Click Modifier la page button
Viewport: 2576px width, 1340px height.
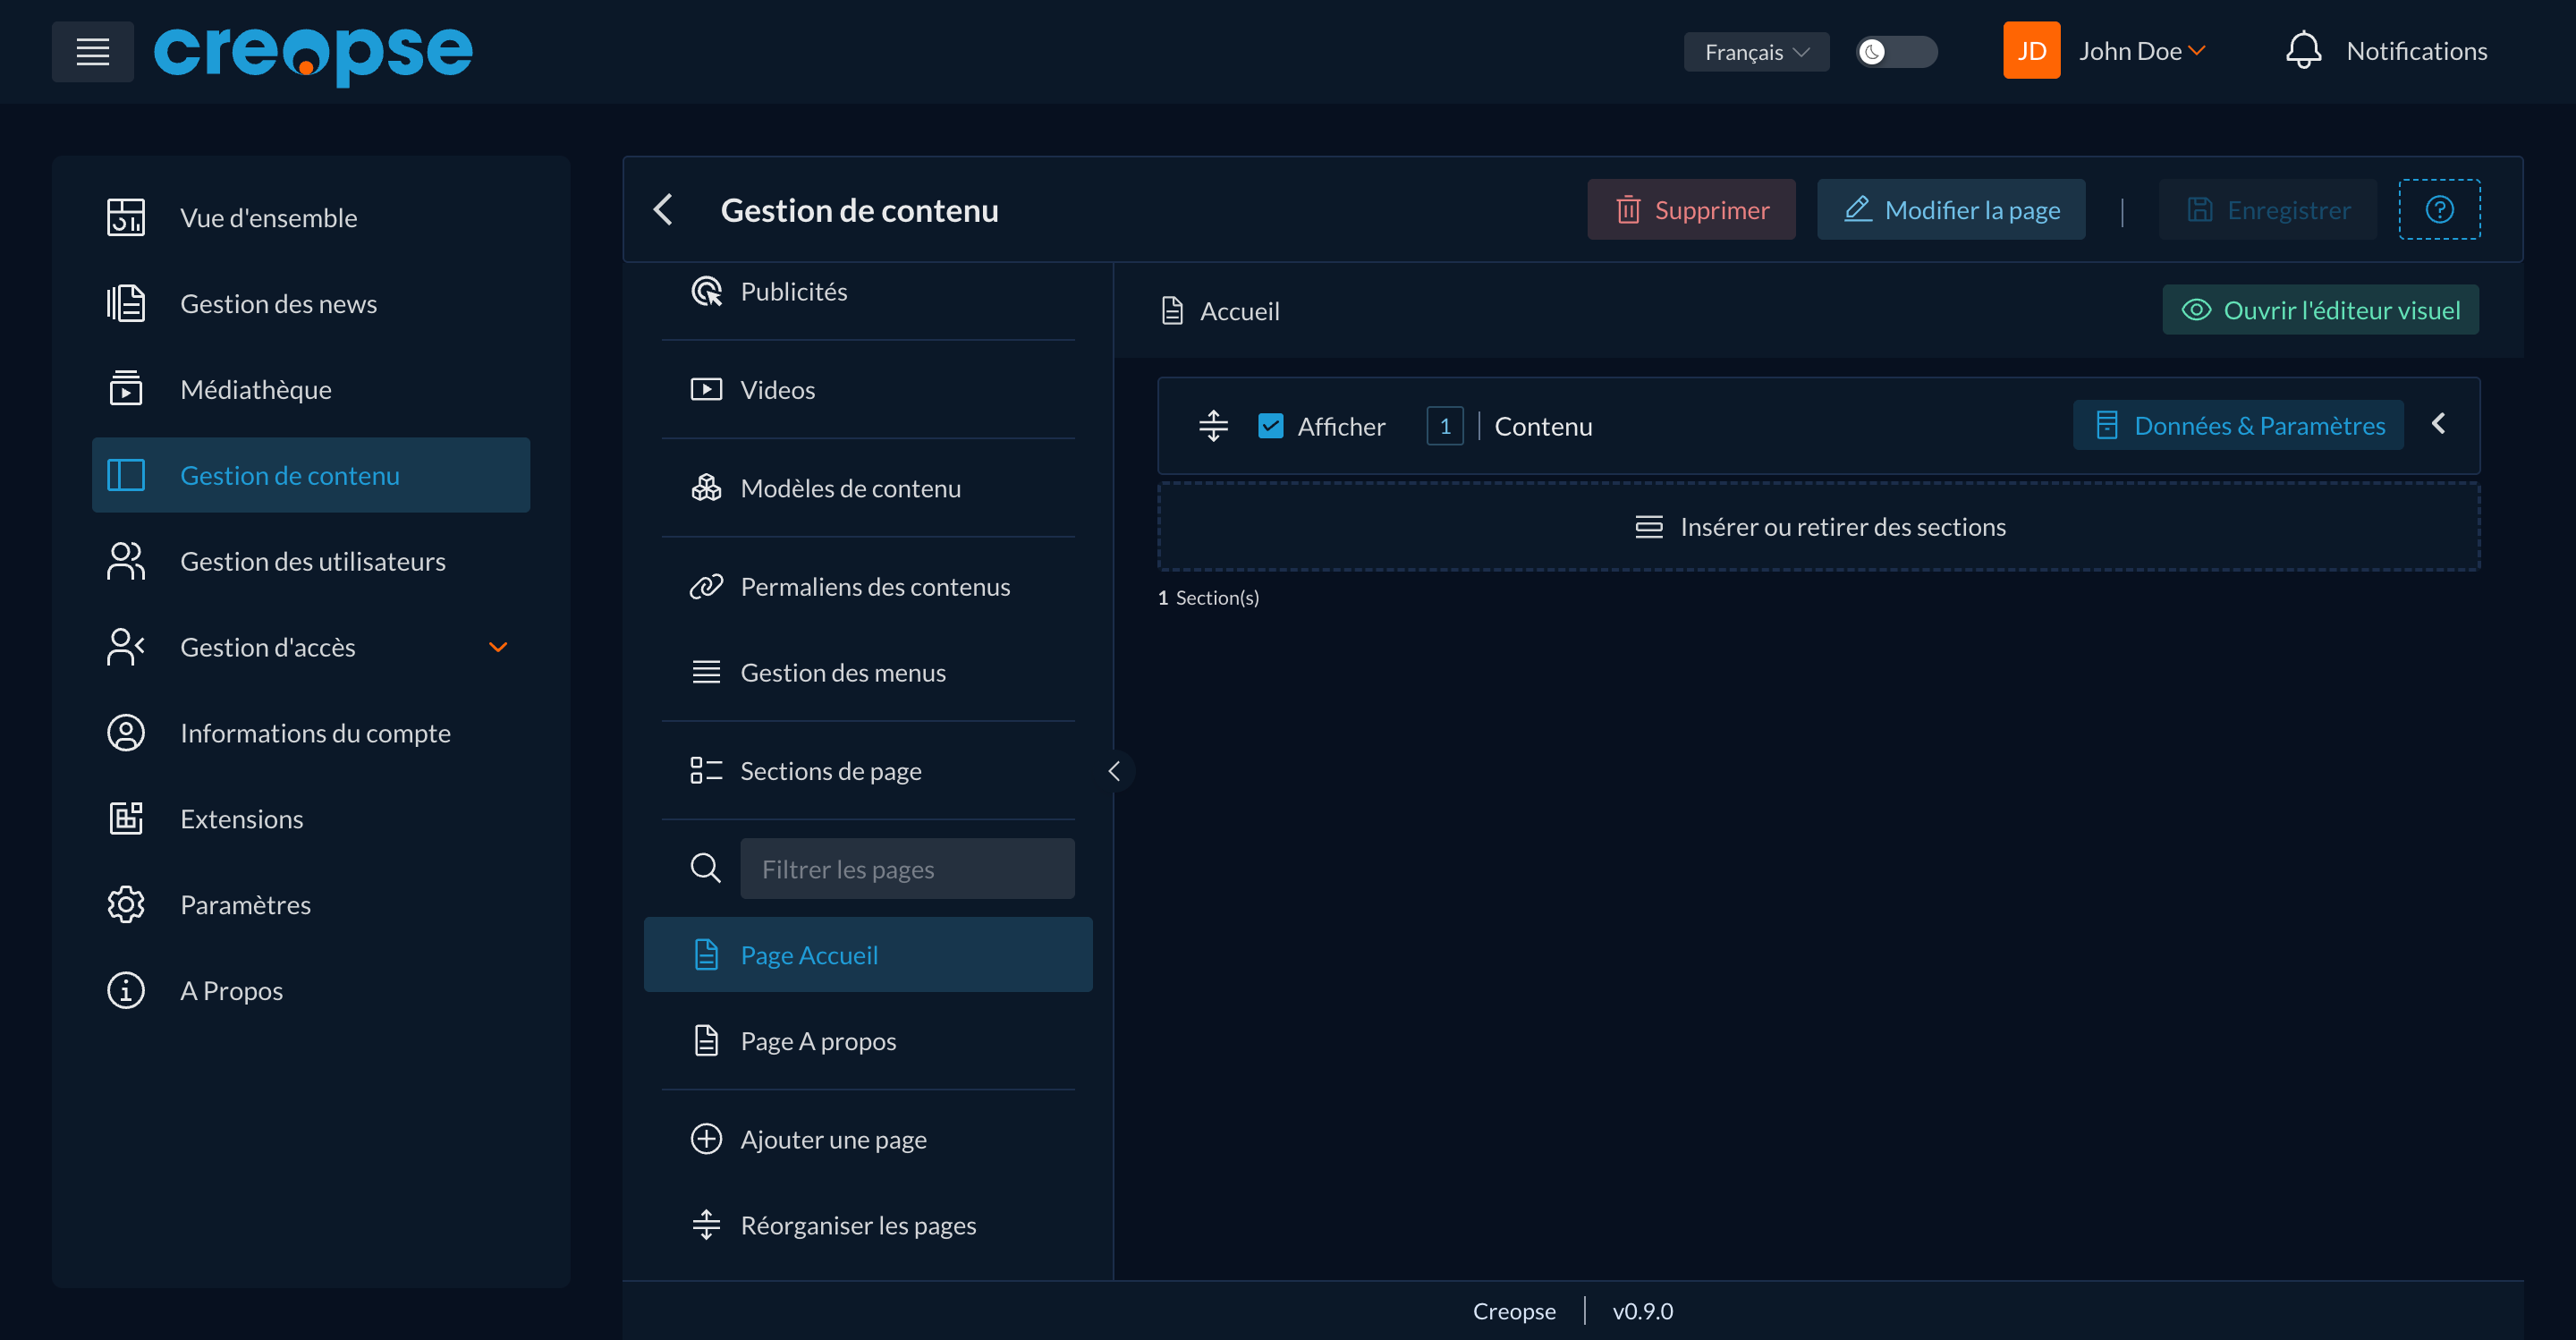click(x=1951, y=209)
